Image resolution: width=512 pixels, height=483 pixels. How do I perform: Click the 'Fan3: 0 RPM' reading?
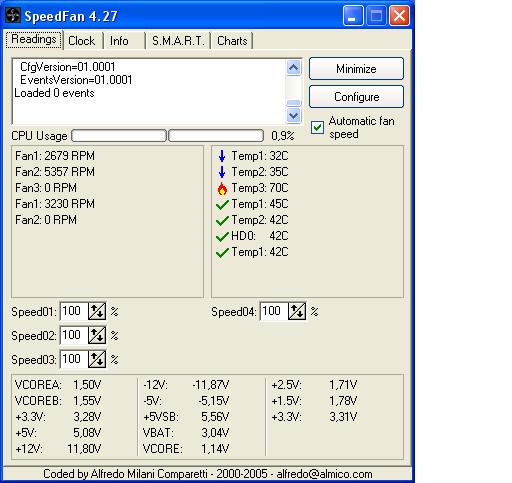pos(46,188)
